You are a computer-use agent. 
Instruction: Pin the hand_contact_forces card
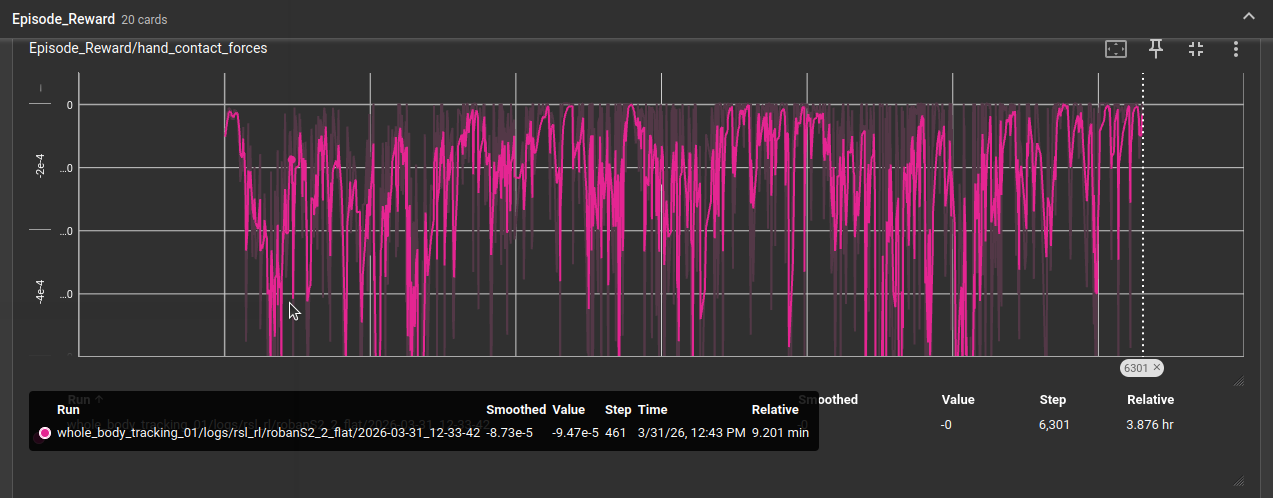tap(1156, 49)
